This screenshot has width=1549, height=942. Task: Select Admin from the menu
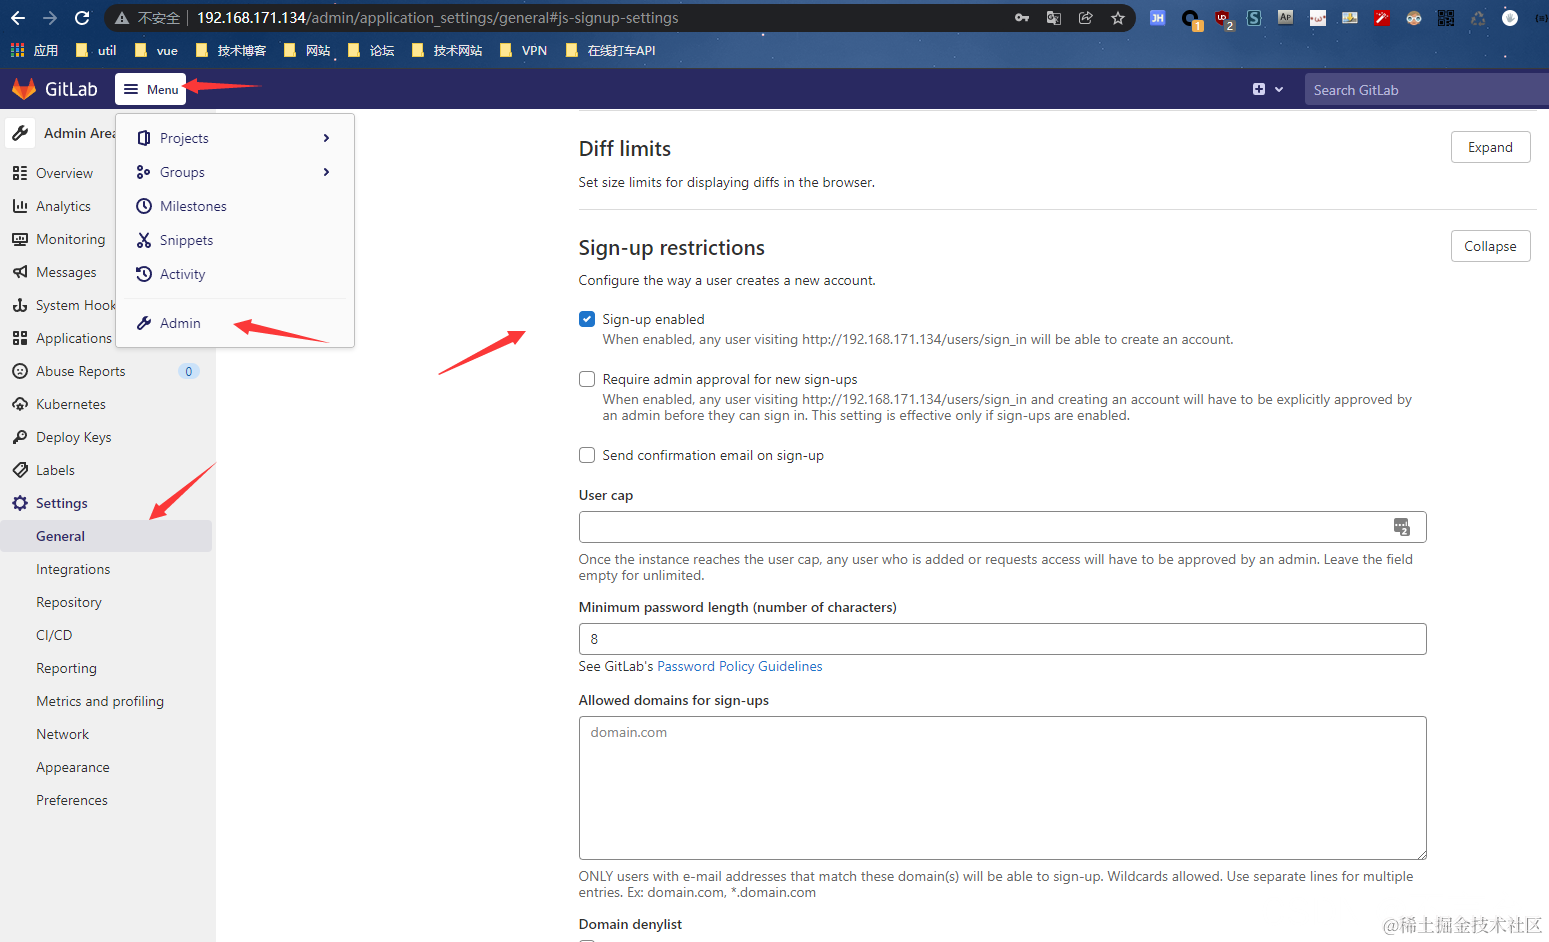coord(235,323)
